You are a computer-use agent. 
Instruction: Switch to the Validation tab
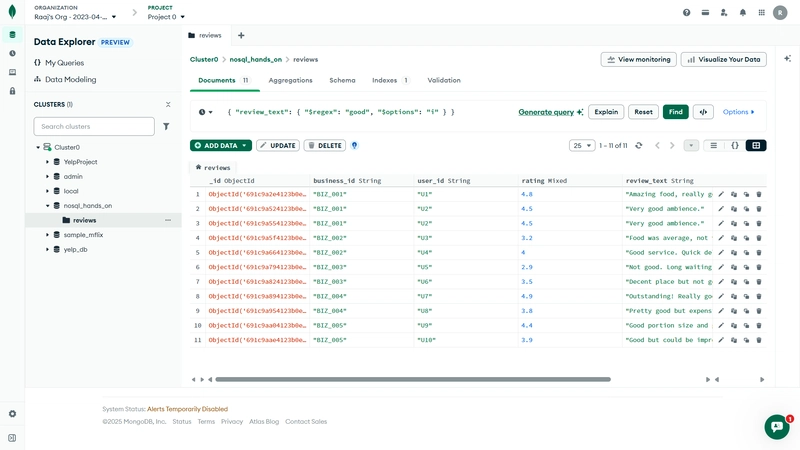[x=444, y=80]
